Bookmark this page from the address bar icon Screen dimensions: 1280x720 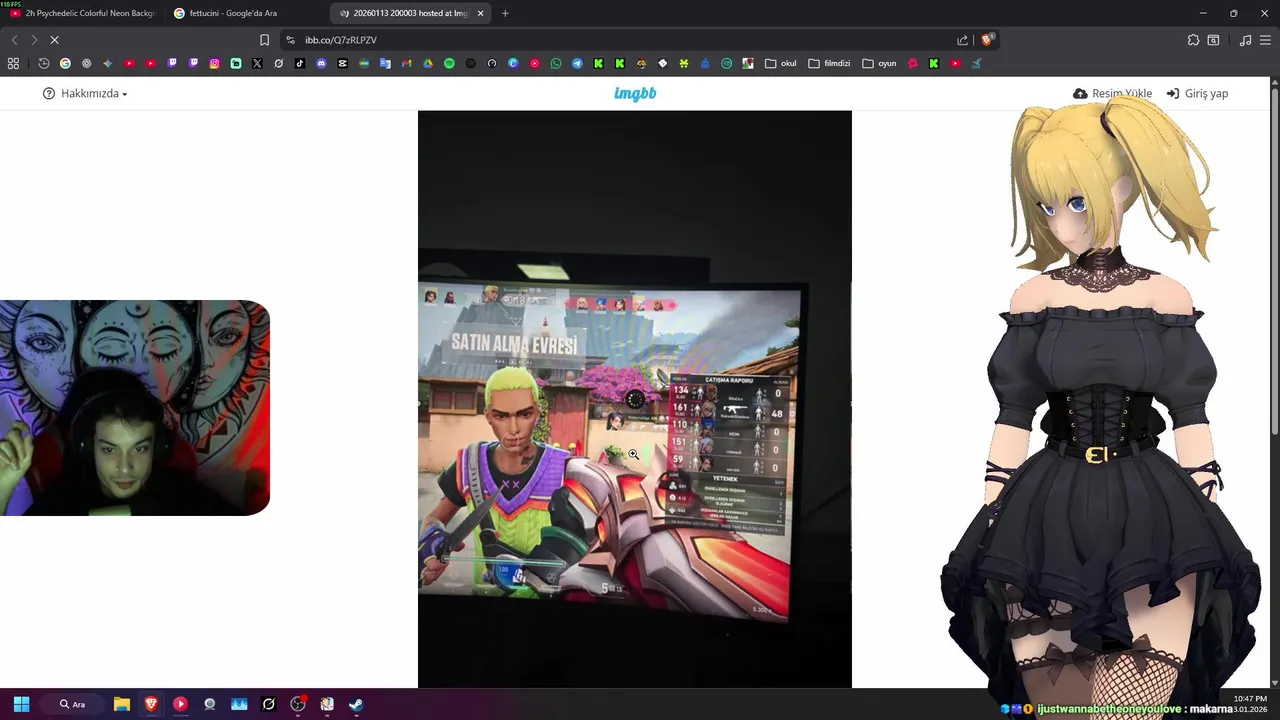(264, 40)
